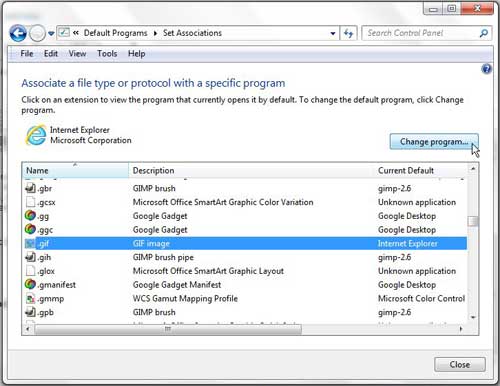Viewport: 500px width, 386px height.
Task: Sort by the Description column header
Action: (x=251, y=170)
